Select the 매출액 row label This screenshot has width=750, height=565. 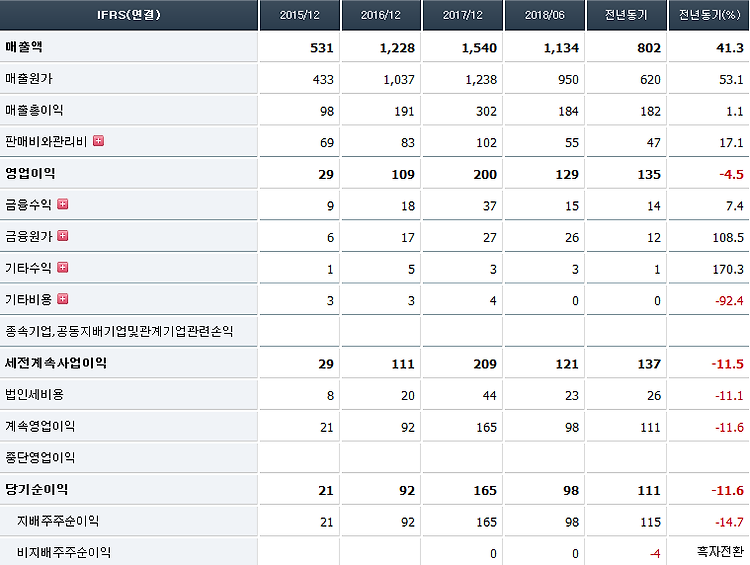point(24,47)
